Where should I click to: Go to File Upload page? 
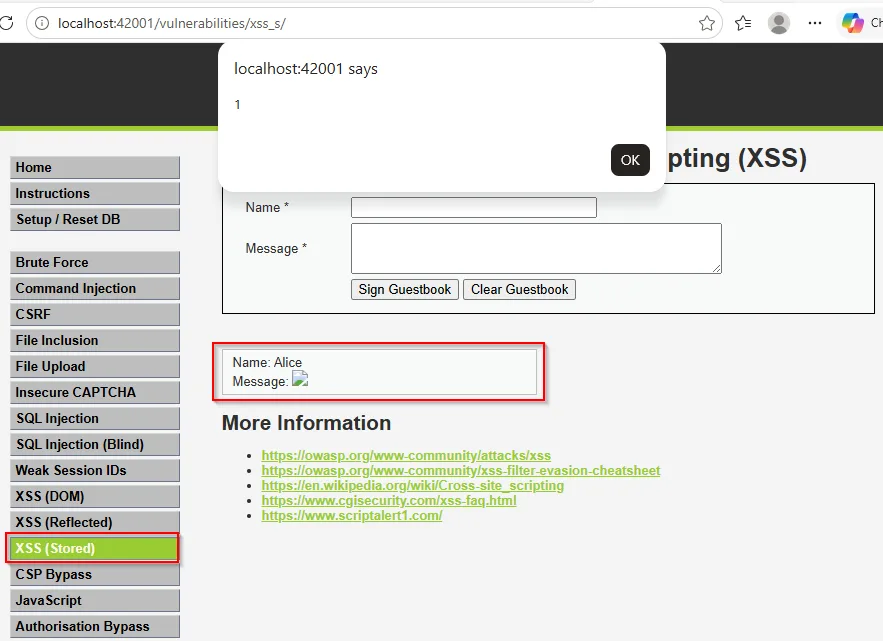pos(95,366)
